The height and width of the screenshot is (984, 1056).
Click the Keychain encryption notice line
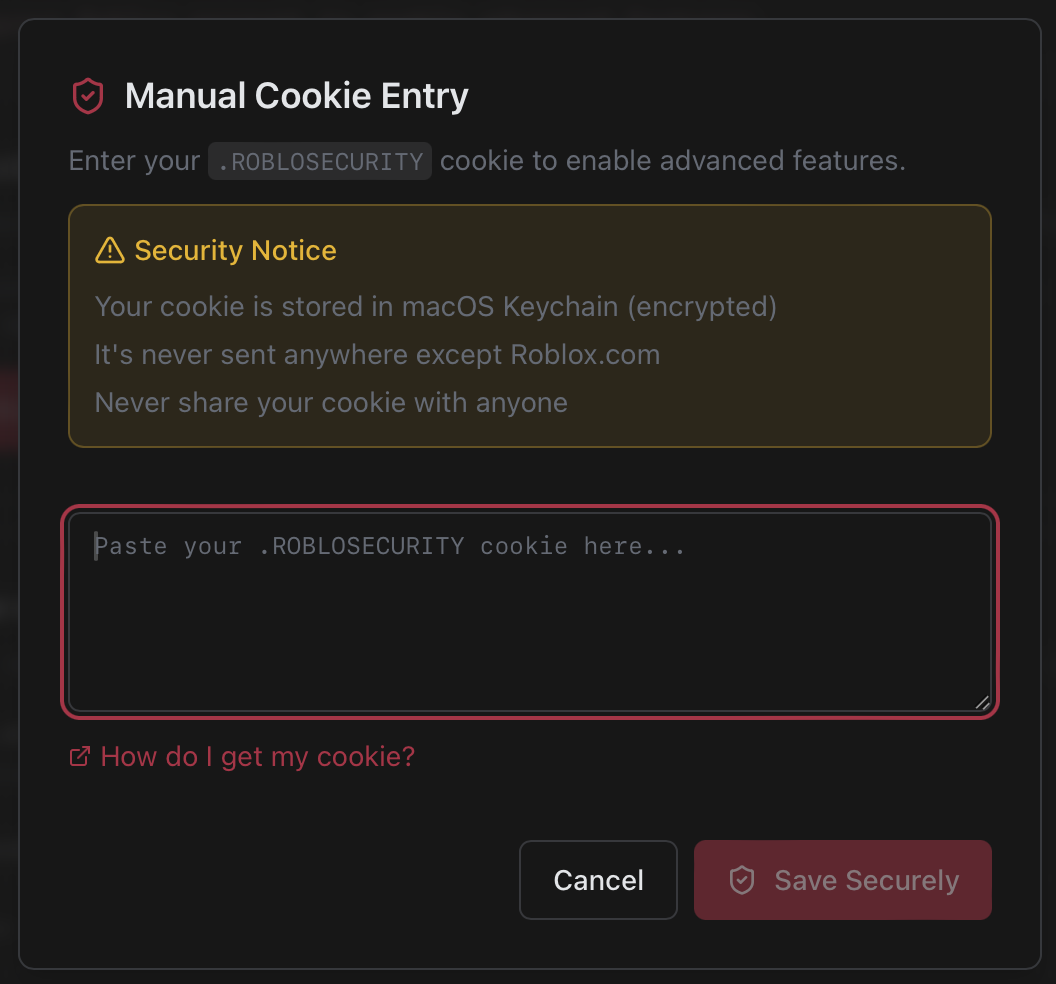[x=435, y=306]
